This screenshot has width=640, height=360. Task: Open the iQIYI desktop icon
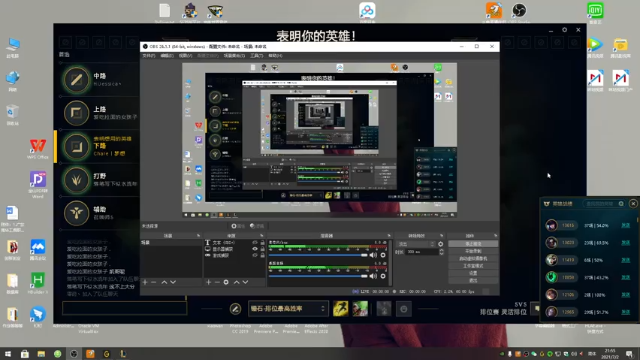(x=595, y=12)
